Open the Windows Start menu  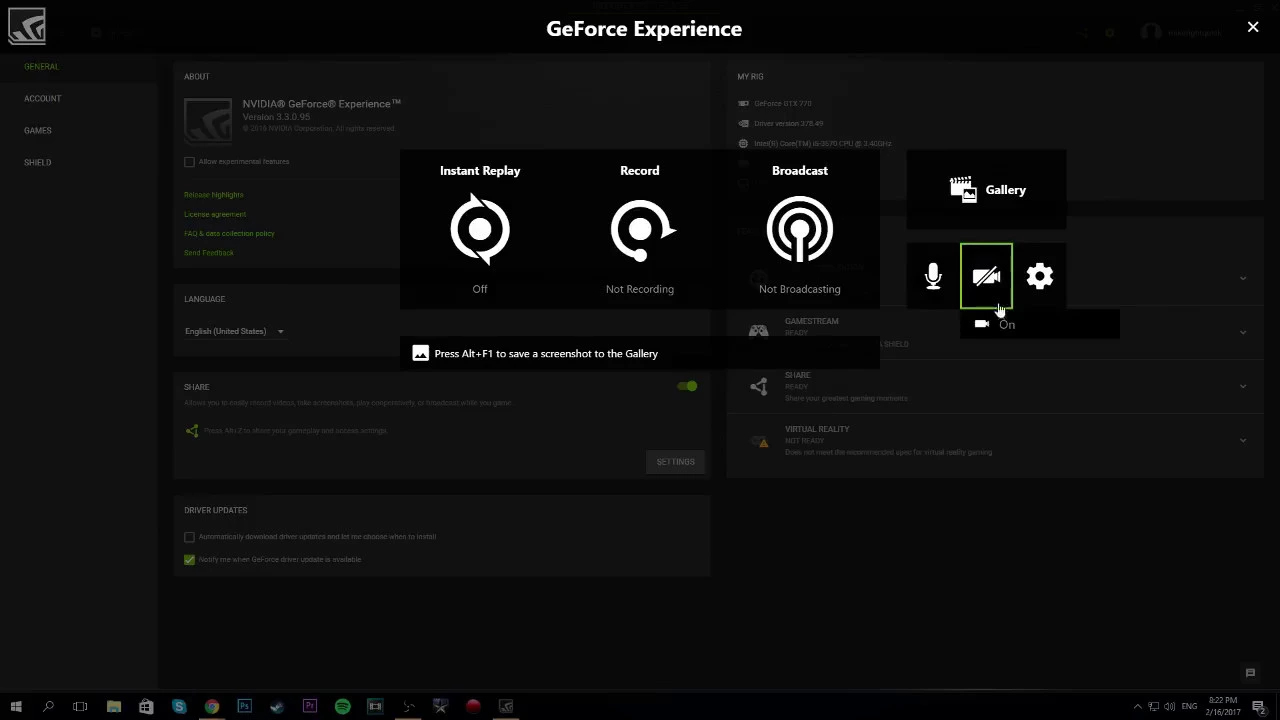coord(16,706)
